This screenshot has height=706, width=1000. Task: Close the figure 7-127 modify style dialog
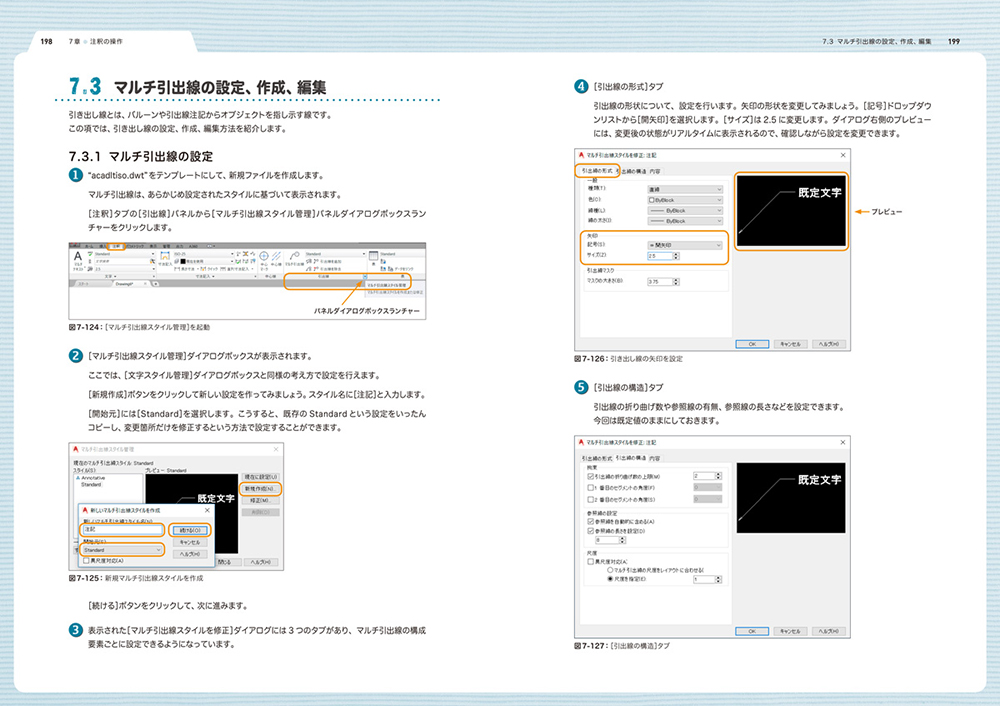pos(843,443)
